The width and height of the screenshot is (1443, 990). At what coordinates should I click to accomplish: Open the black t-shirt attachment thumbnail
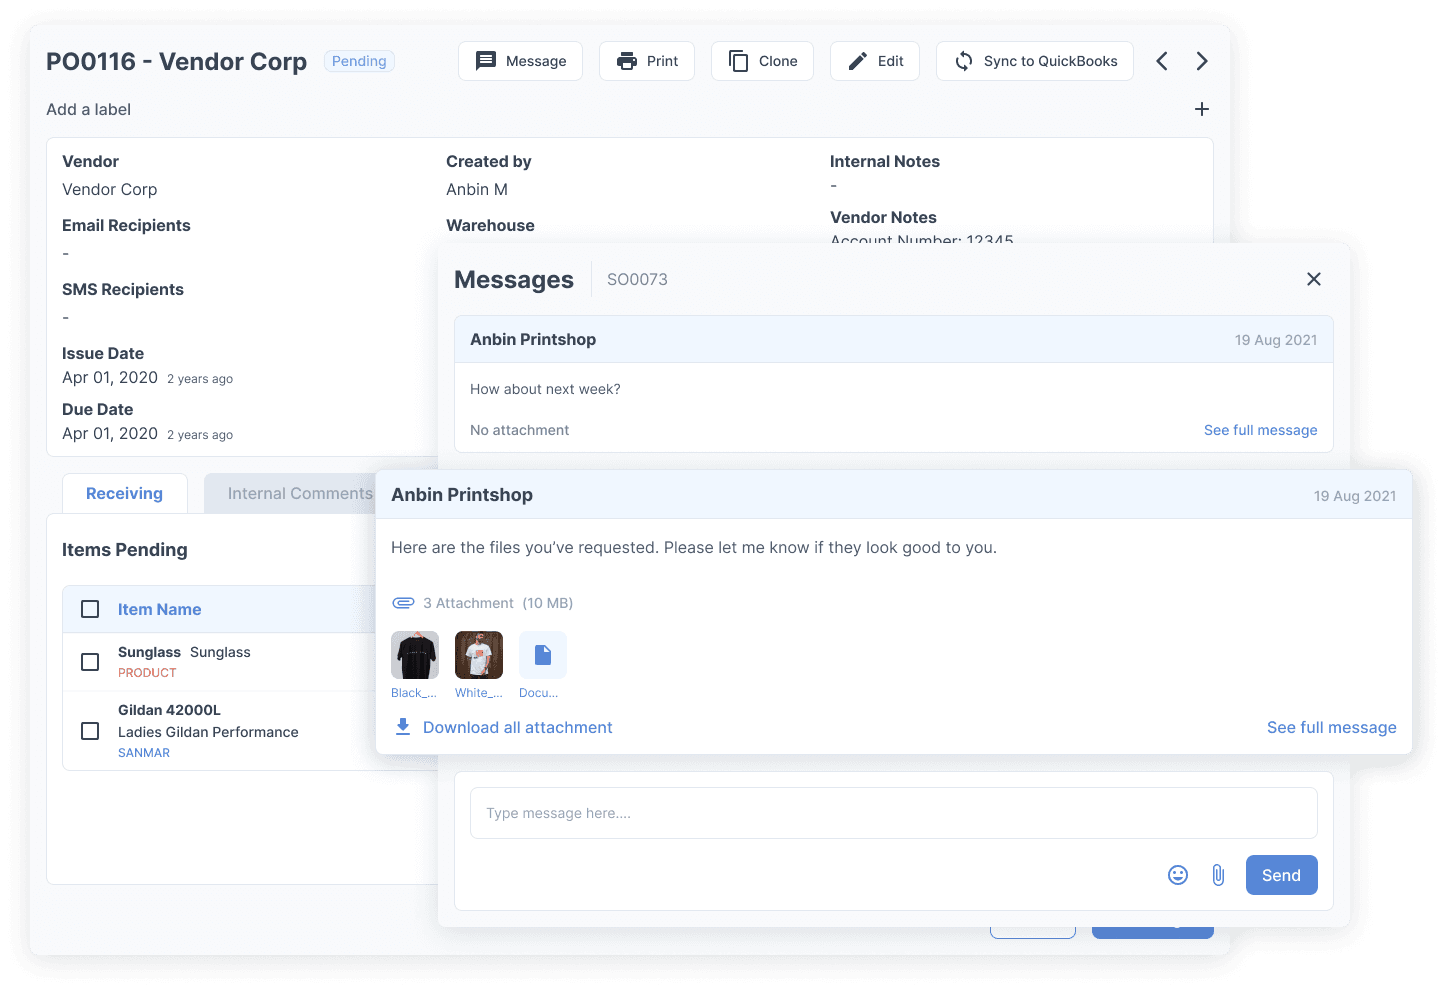414,655
